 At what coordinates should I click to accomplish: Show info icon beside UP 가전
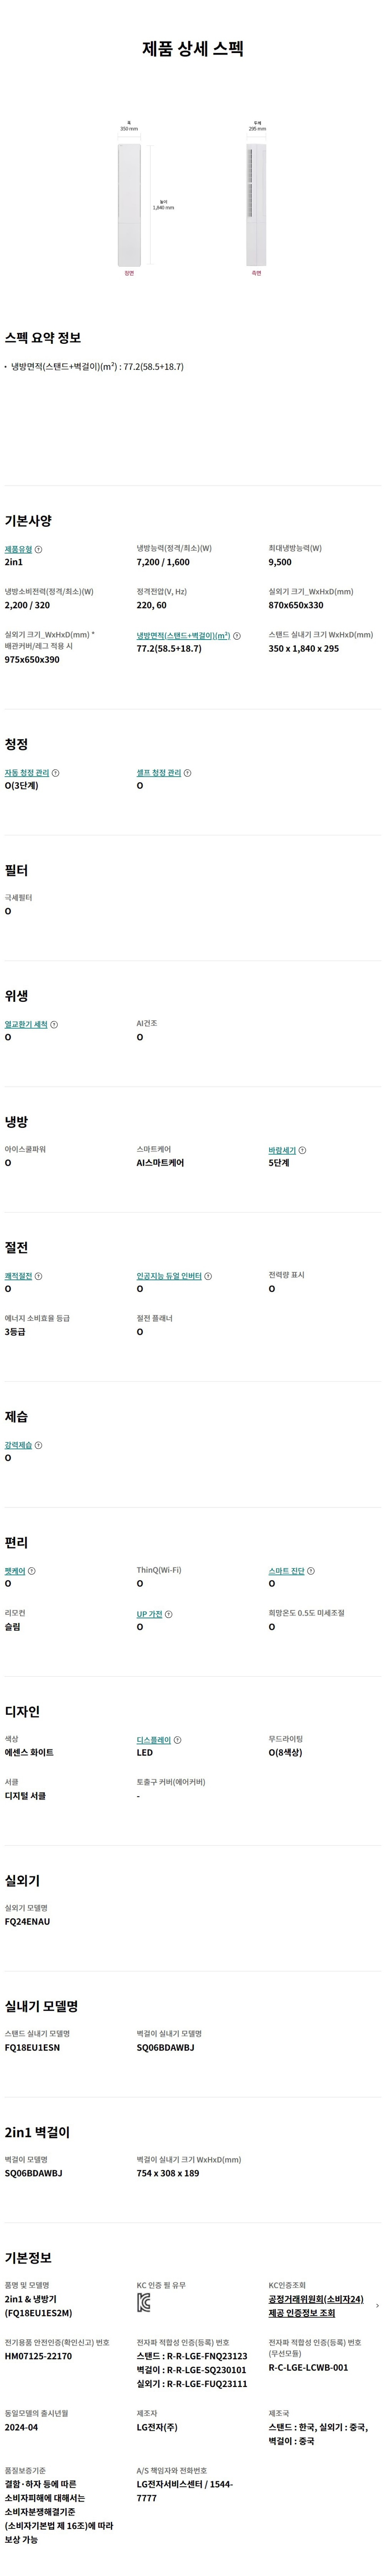click(x=169, y=1614)
